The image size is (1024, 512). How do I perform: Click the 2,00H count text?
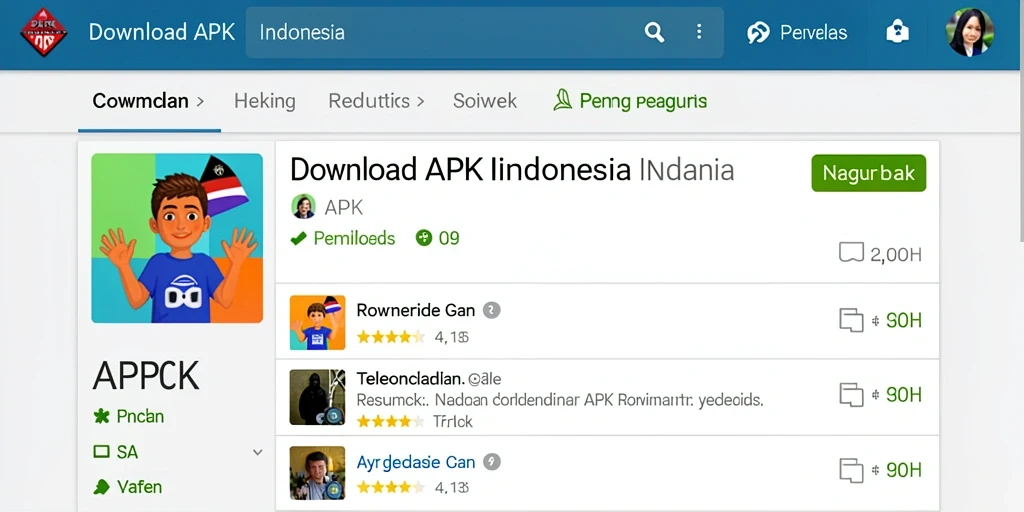(895, 254)
